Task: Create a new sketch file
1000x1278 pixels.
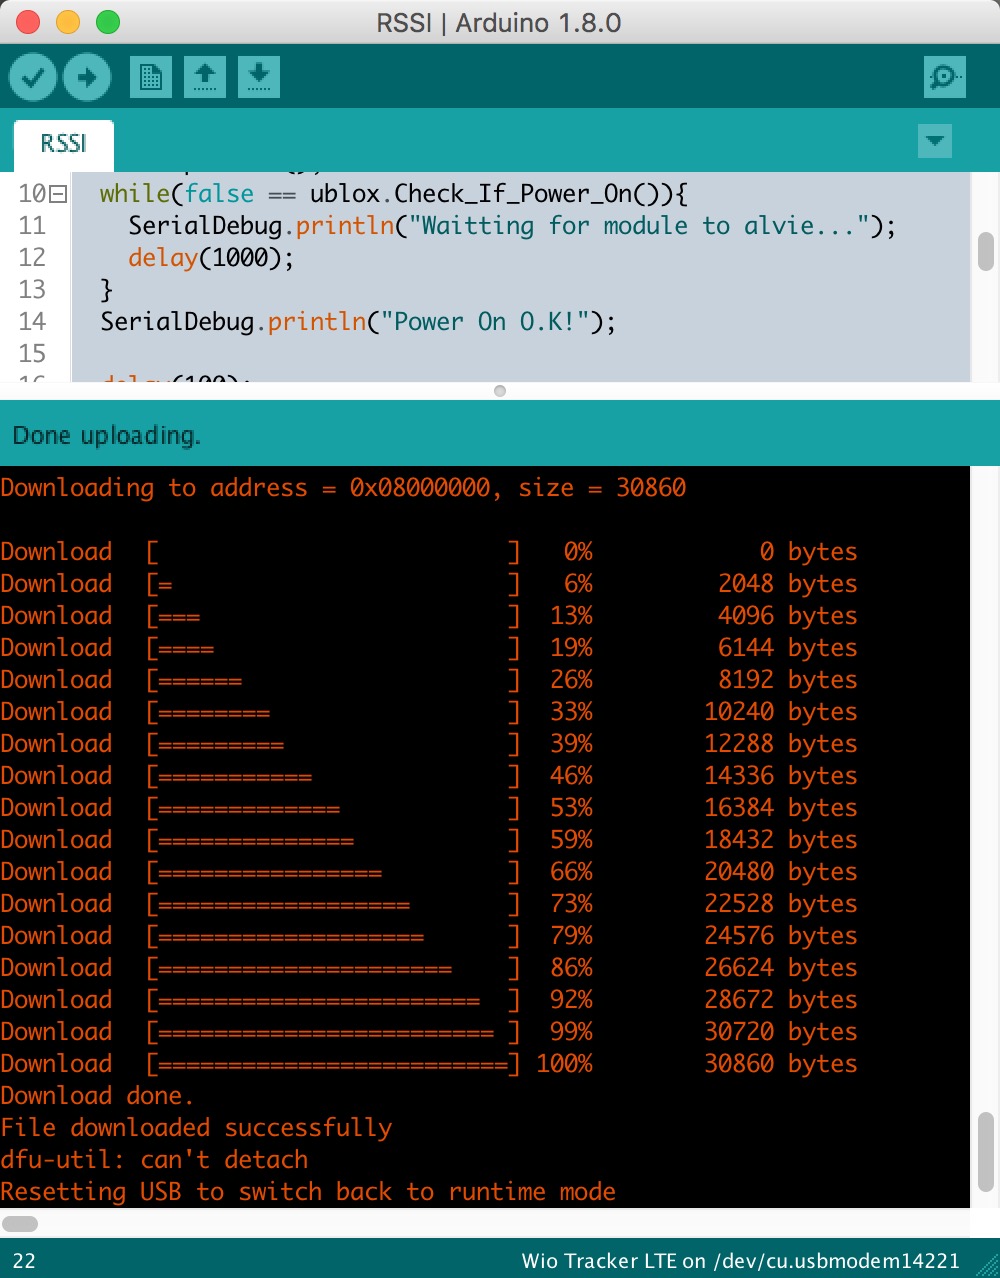Action: point(151,77)
